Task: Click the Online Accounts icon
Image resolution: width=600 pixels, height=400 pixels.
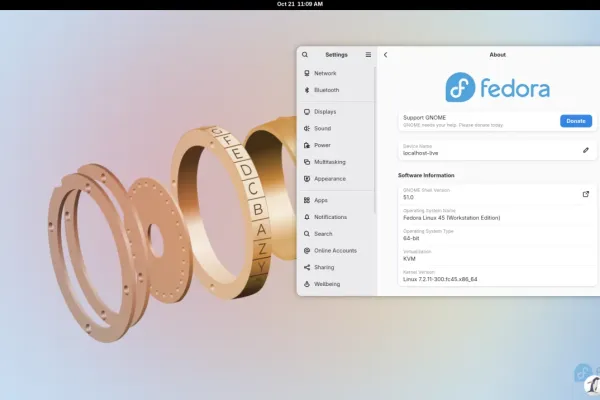Action: [x=307, y=251]
